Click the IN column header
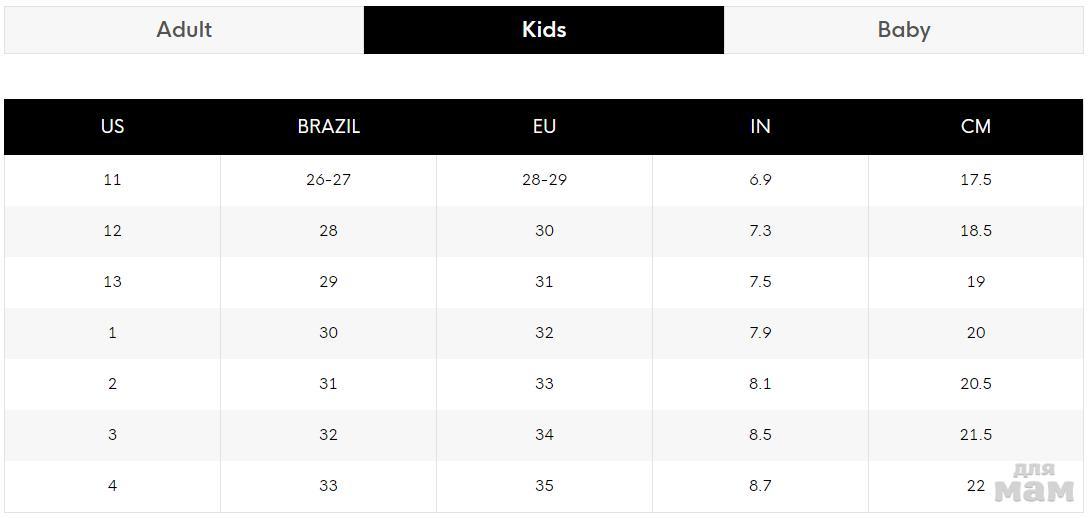The width and height of the screenshot is (1091, 518). (x=760, y=127)
